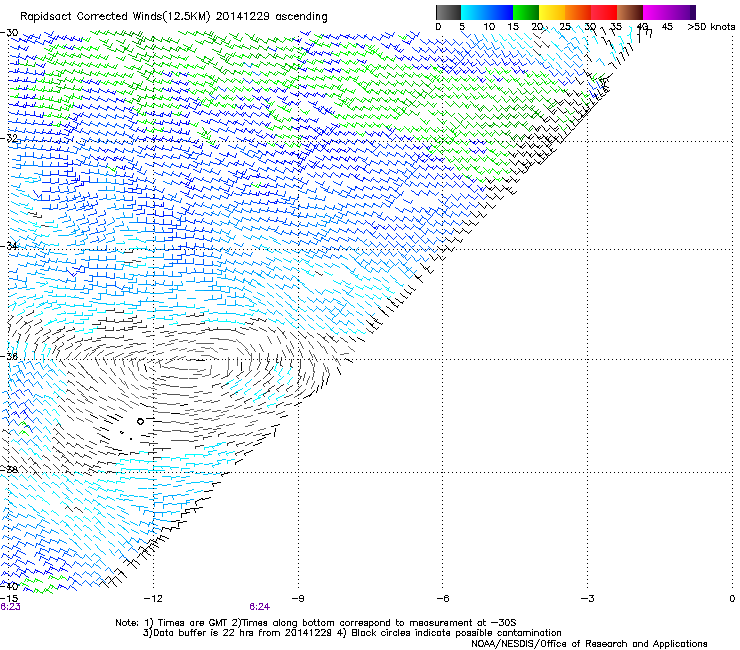Image resolution: width=740 pixels, height=650 pixels.
Task: Click the longitude label '-6'
Action: coord(442,599)
